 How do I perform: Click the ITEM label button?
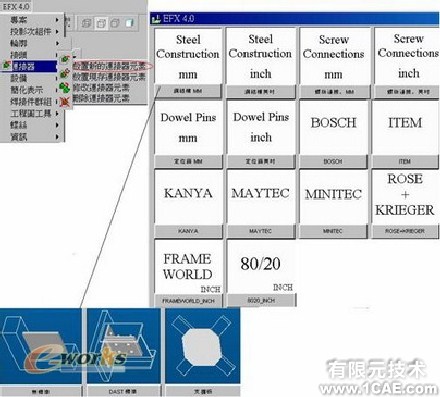tap(405, 162)
